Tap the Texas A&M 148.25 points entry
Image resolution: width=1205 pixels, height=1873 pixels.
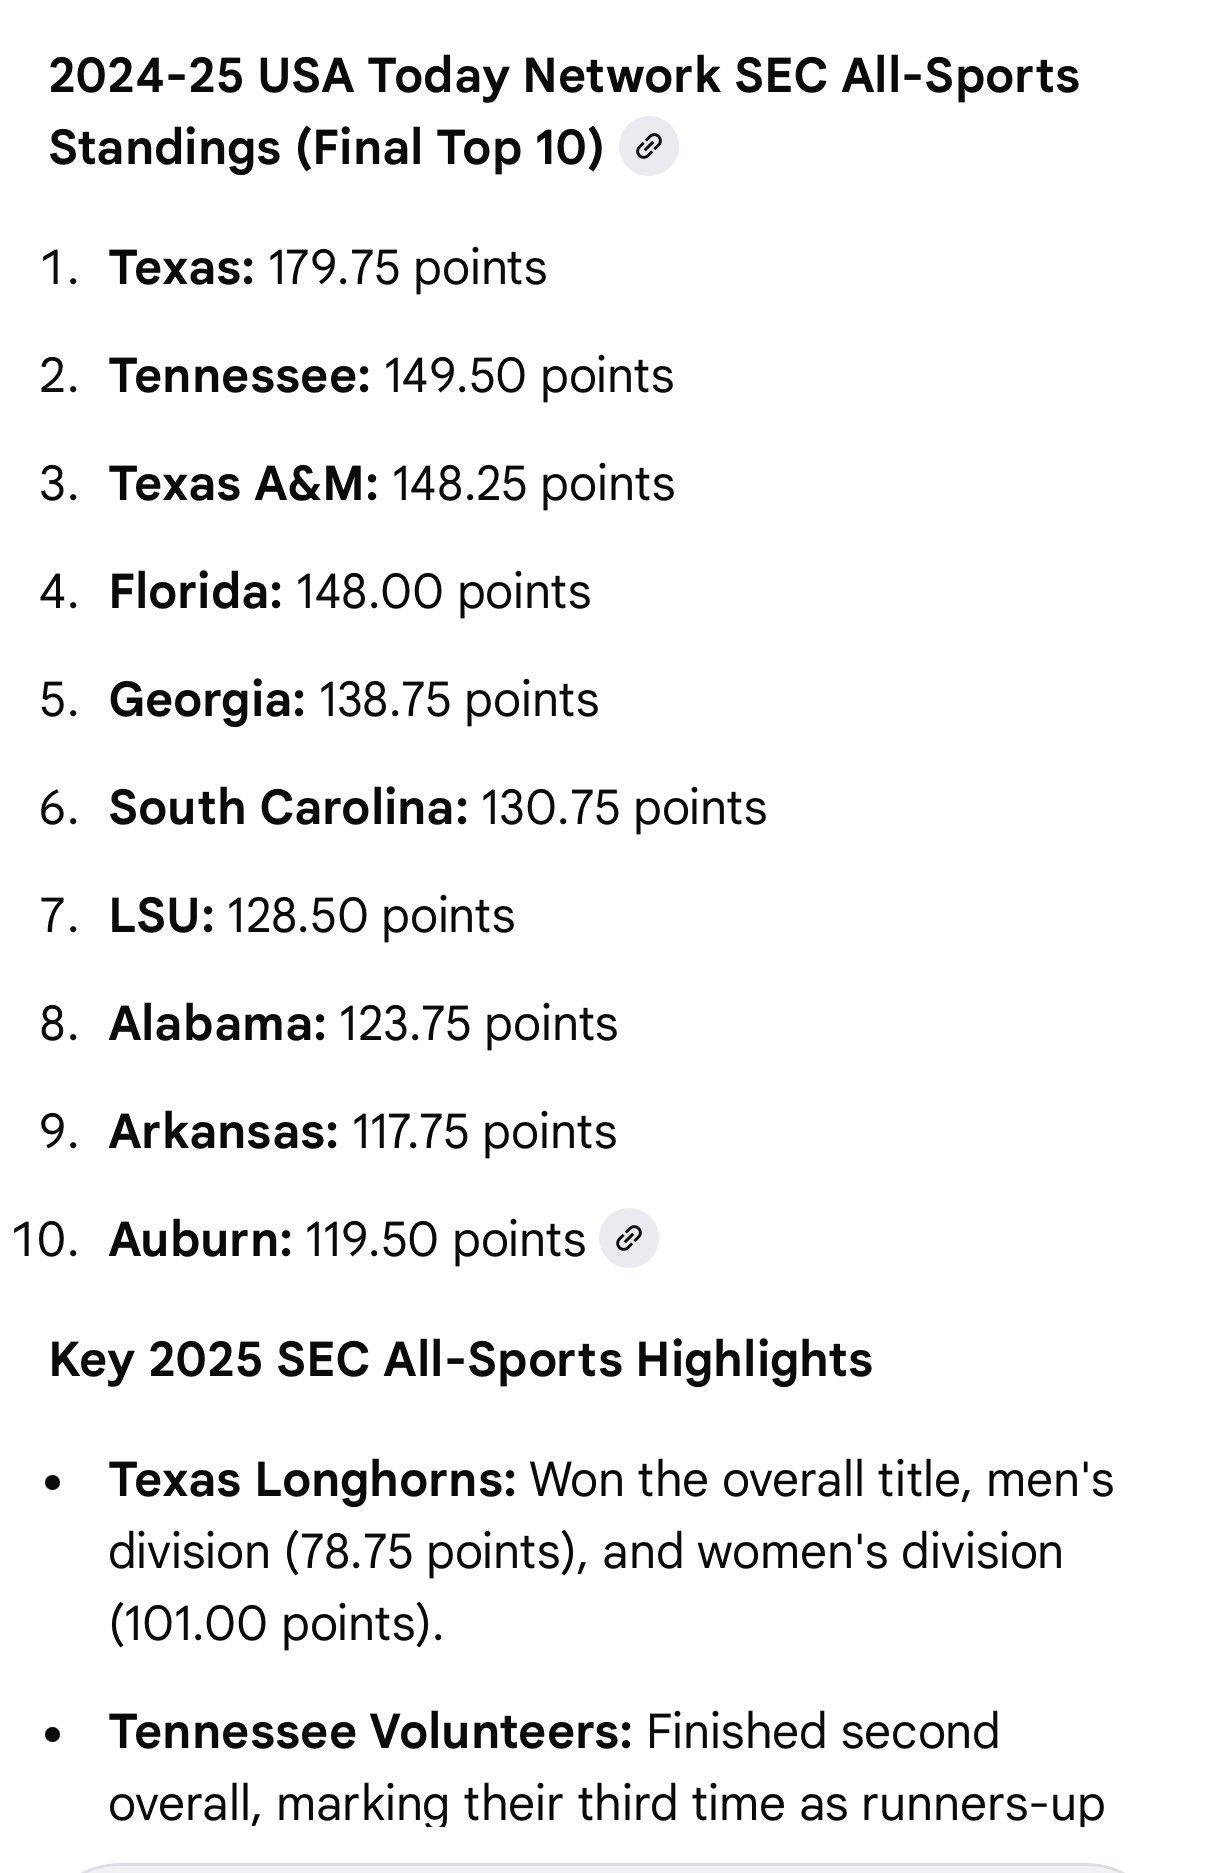pyautogui.click(x=392, y=484)
